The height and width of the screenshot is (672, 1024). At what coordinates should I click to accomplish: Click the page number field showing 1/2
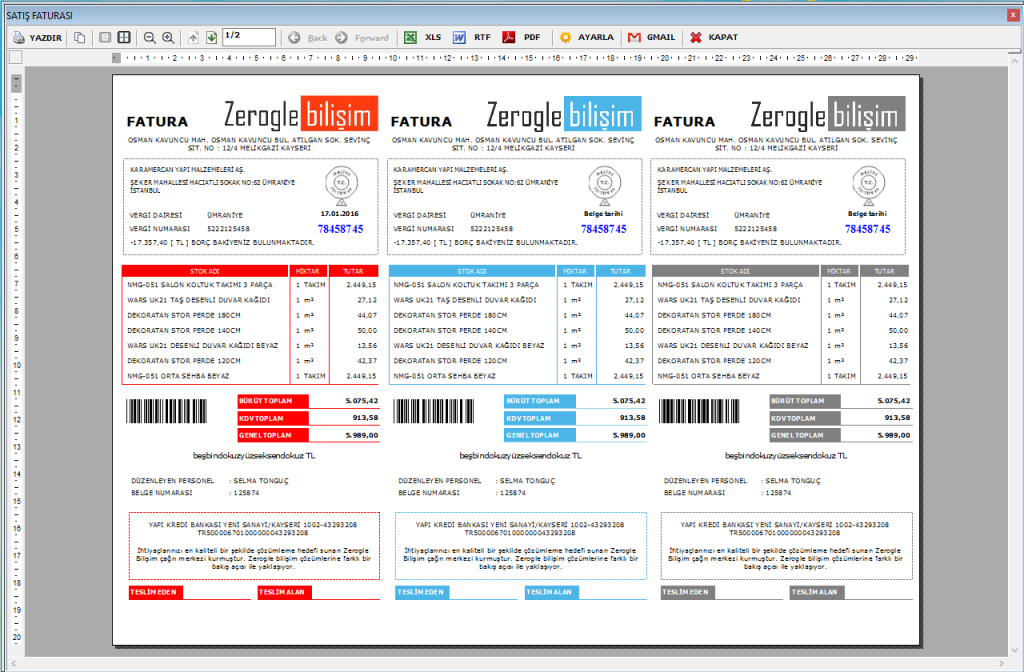(x=248, y=37)
